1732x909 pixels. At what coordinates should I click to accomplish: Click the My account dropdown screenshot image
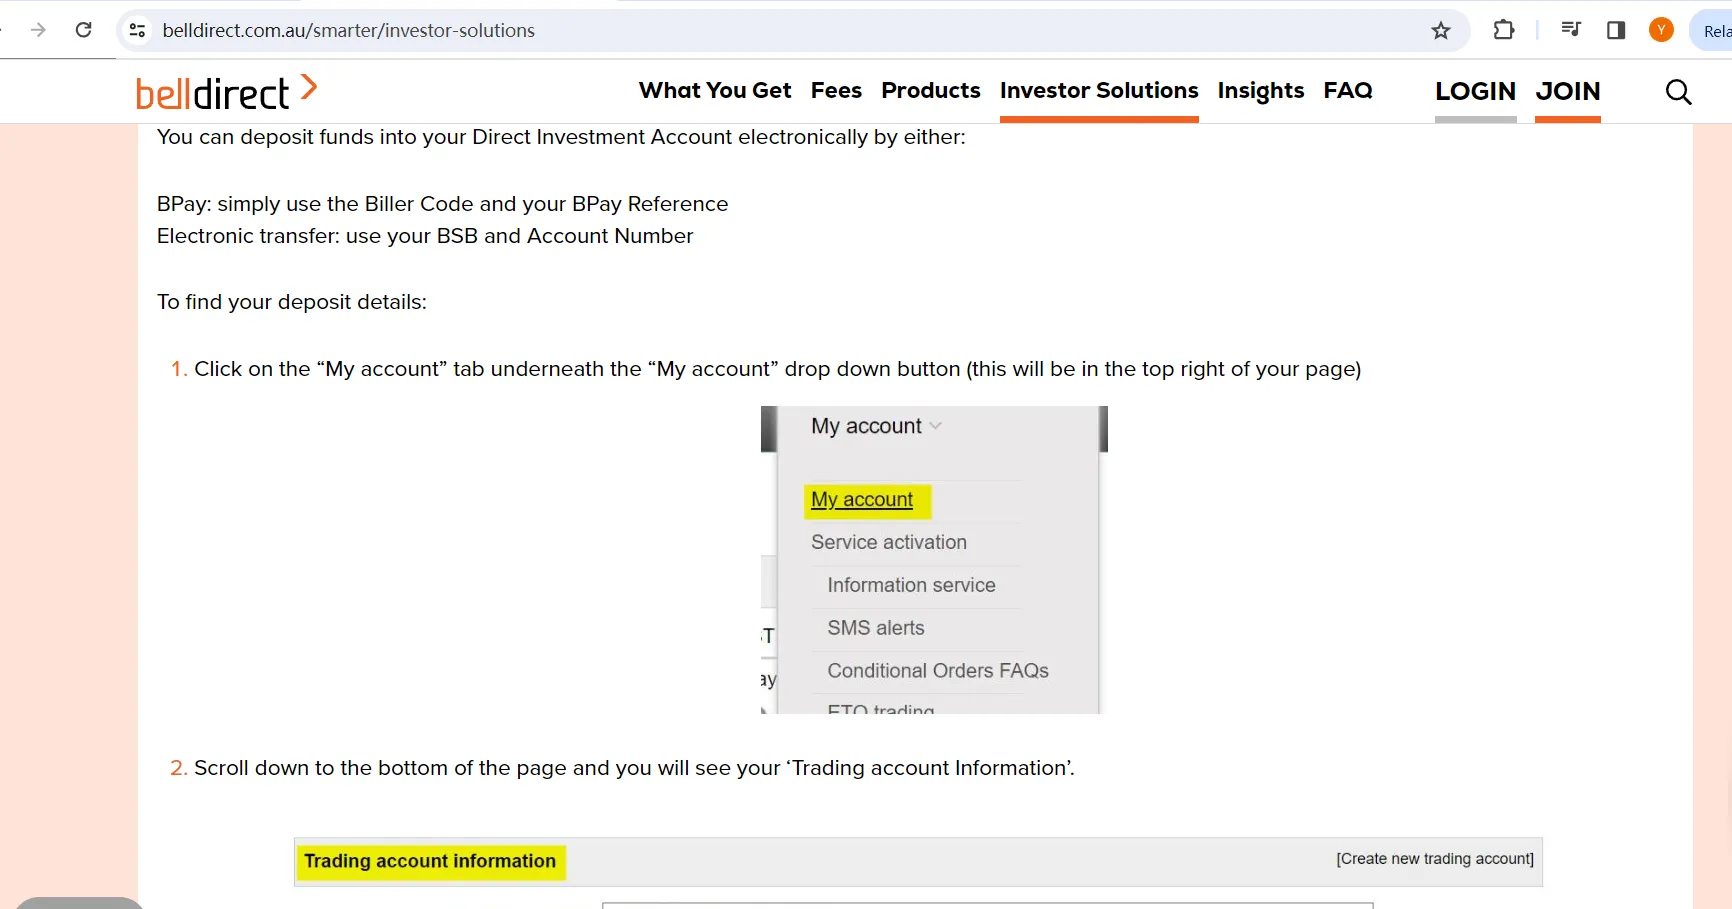(x=934, y=560)
